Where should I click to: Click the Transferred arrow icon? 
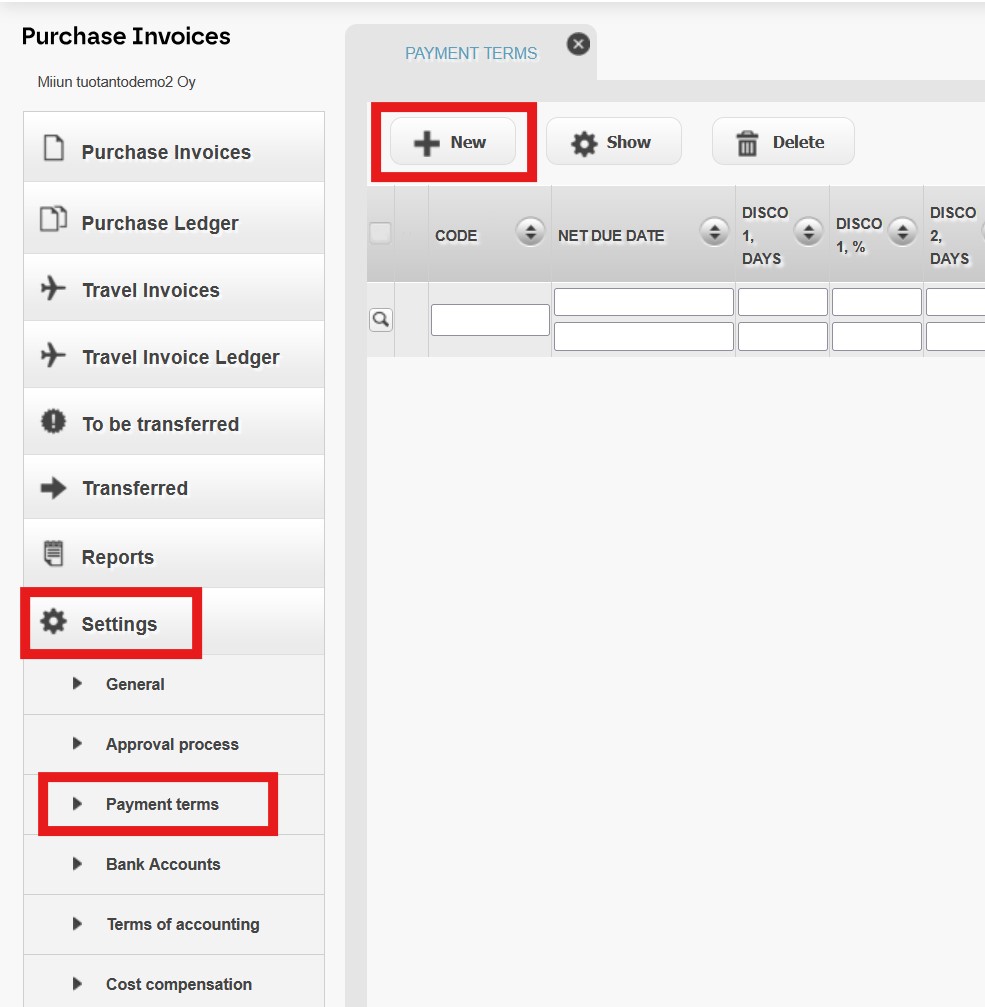pos(53,488)
